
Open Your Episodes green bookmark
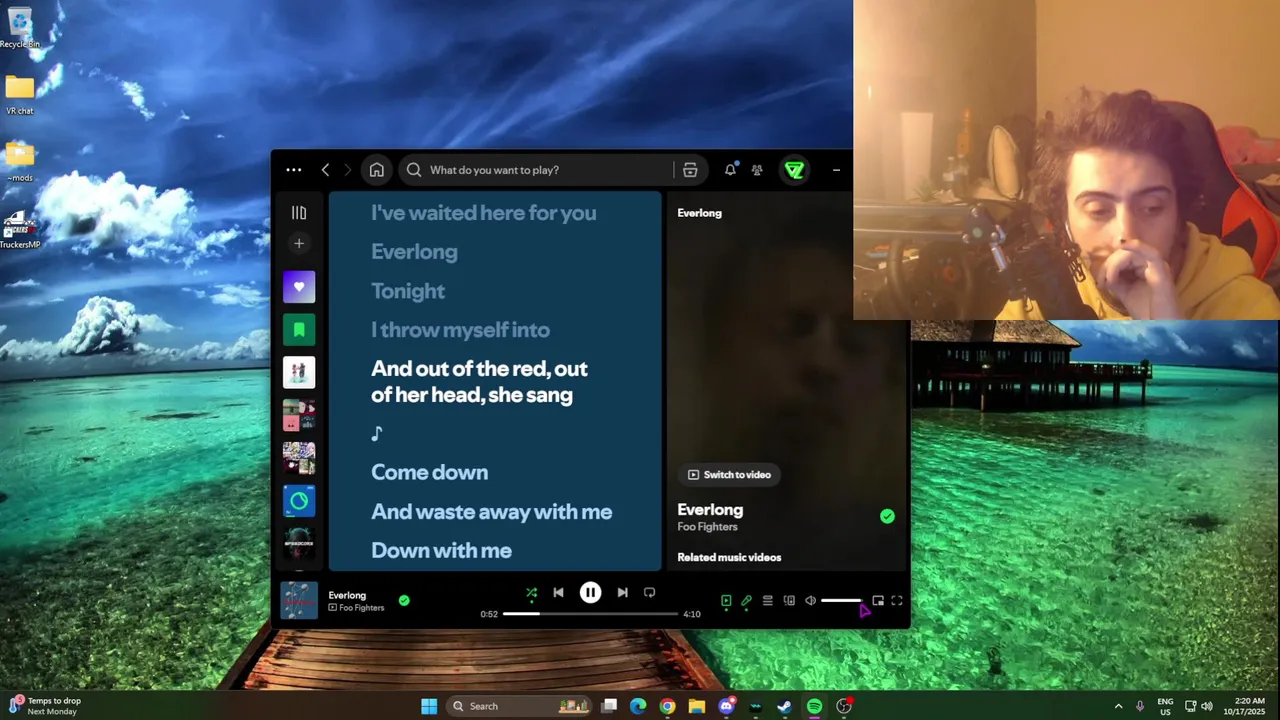click(x=299, y=329)
